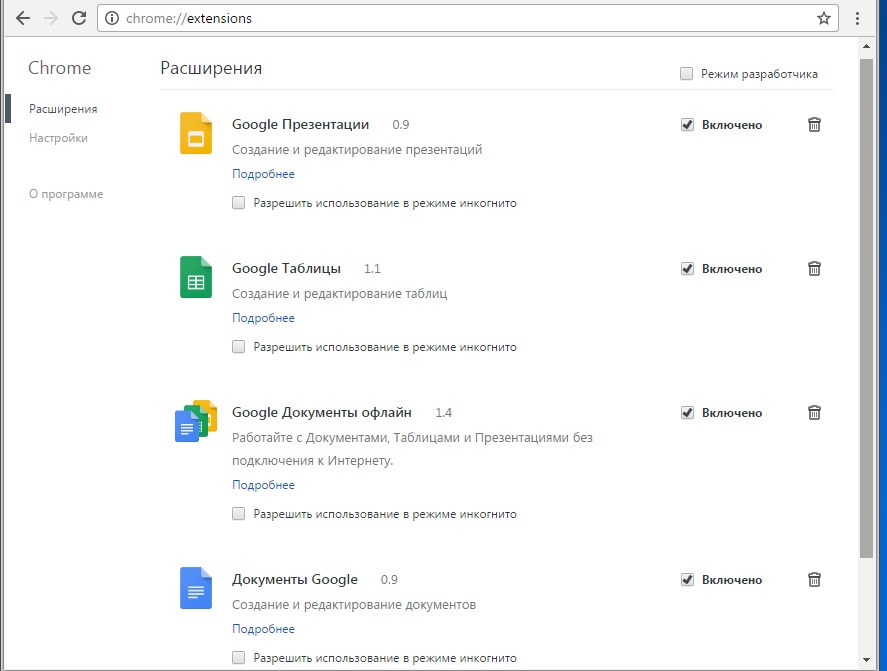887x671 pixels.
Task: Click the Google Презентации extension title
Action: click(300, 124)
